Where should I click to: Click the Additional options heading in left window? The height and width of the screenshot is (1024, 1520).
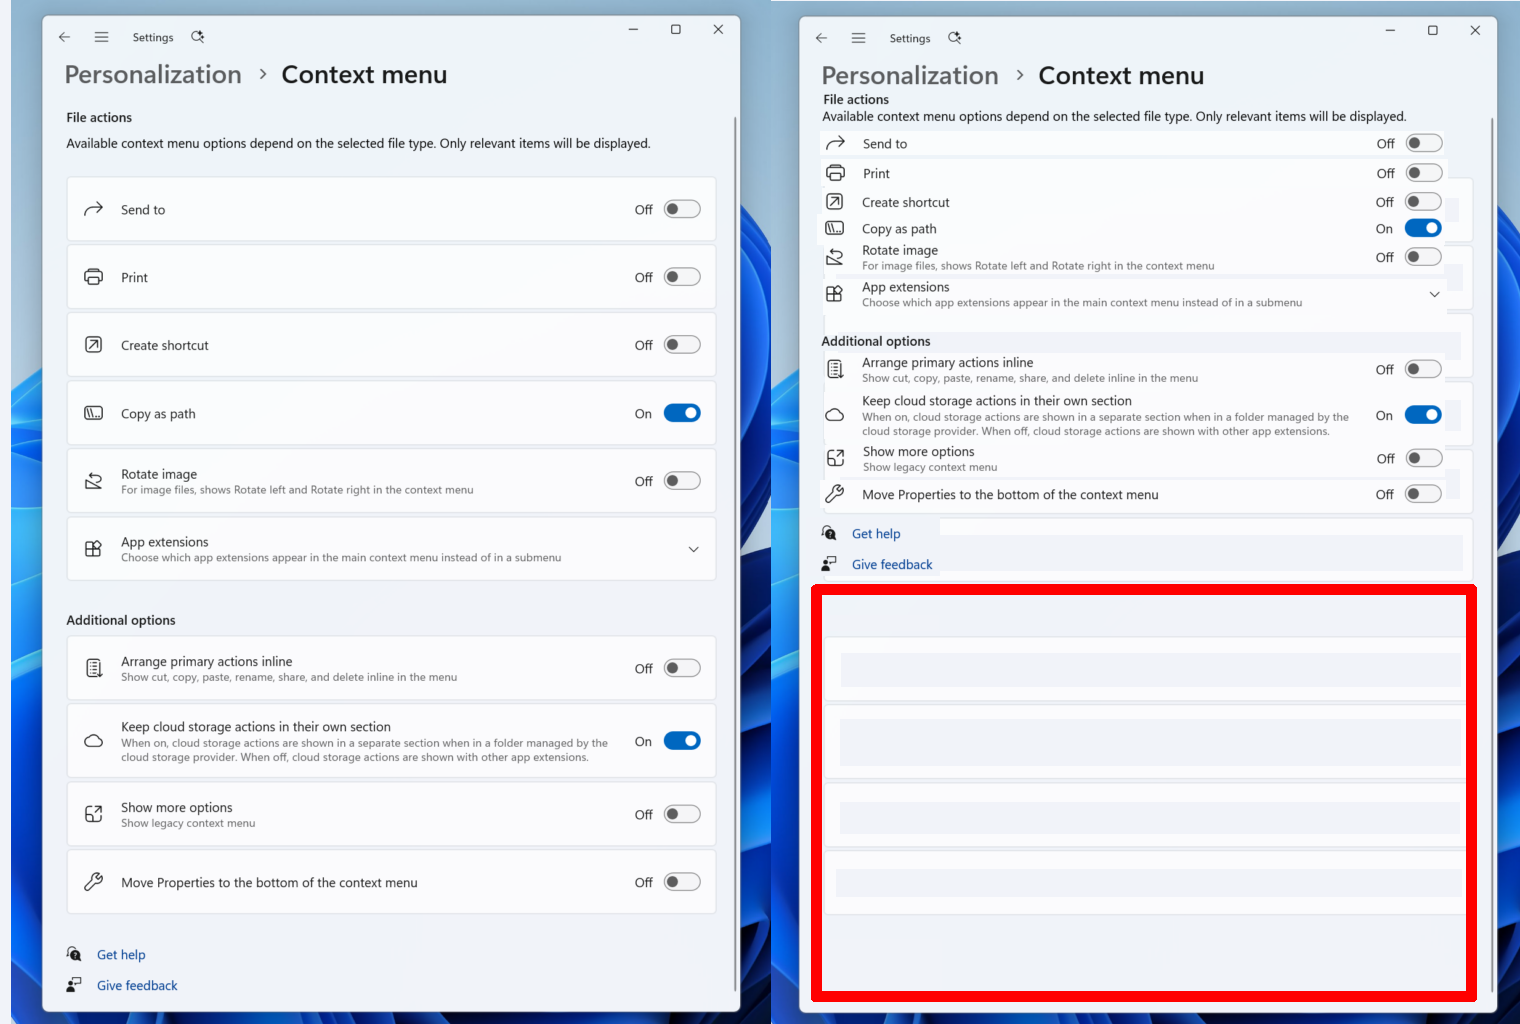point(121,620)
